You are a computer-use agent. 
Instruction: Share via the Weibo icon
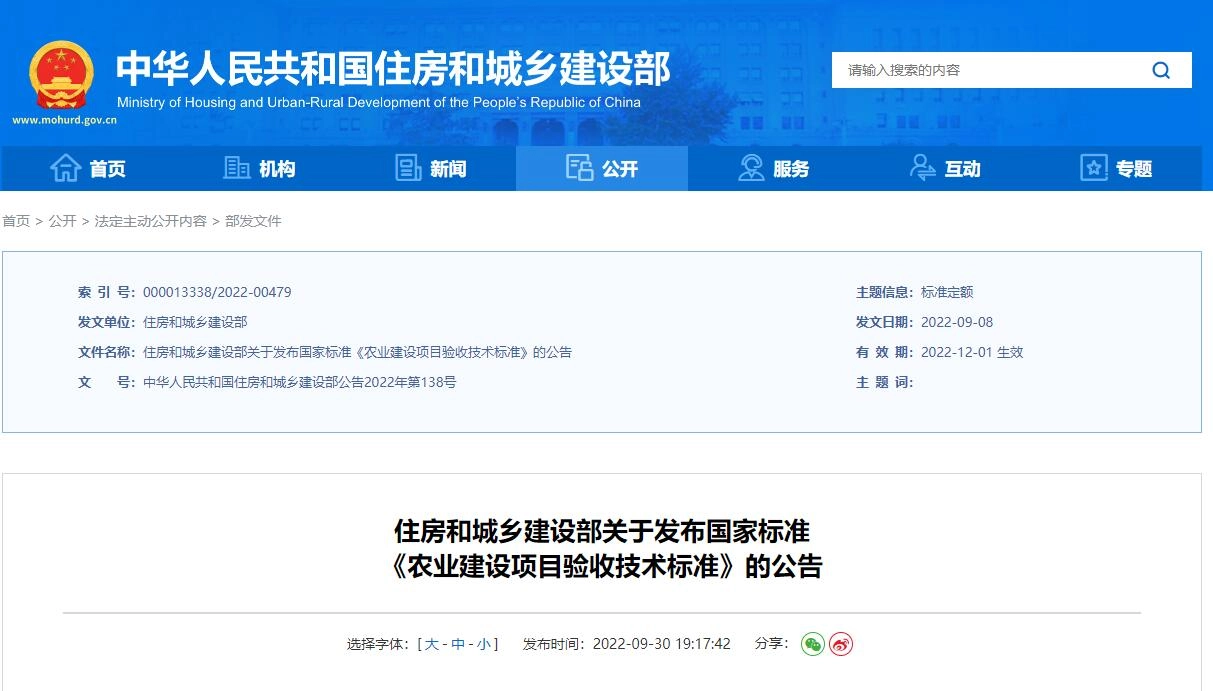click(841, 644)
